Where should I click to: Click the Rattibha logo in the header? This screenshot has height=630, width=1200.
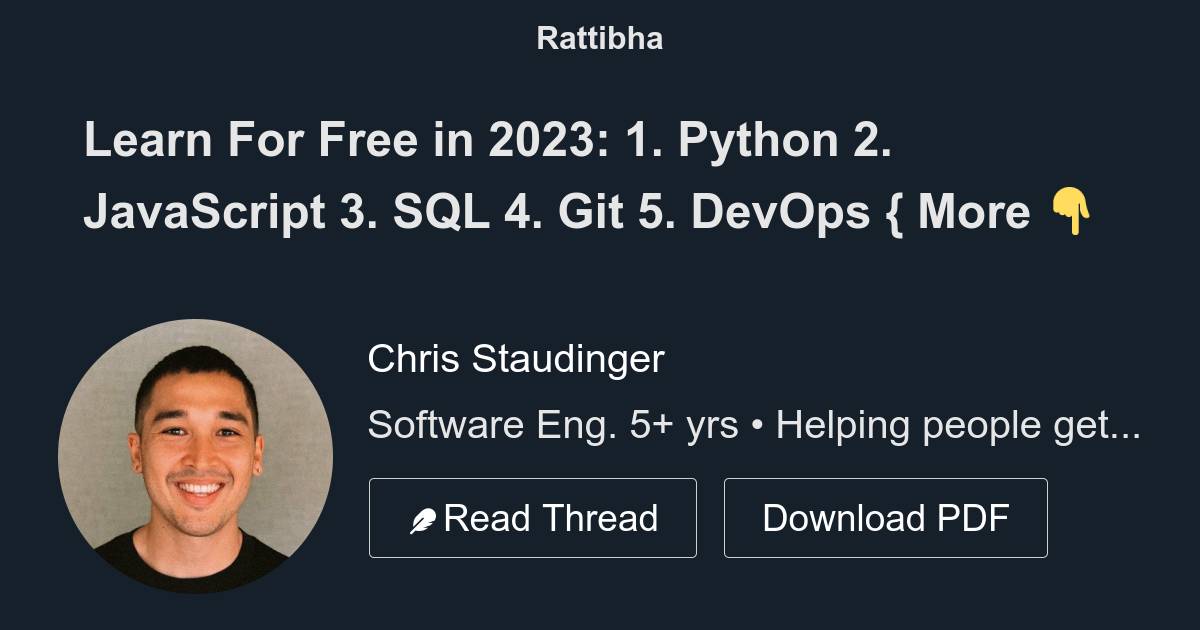(x=599, y=38)
